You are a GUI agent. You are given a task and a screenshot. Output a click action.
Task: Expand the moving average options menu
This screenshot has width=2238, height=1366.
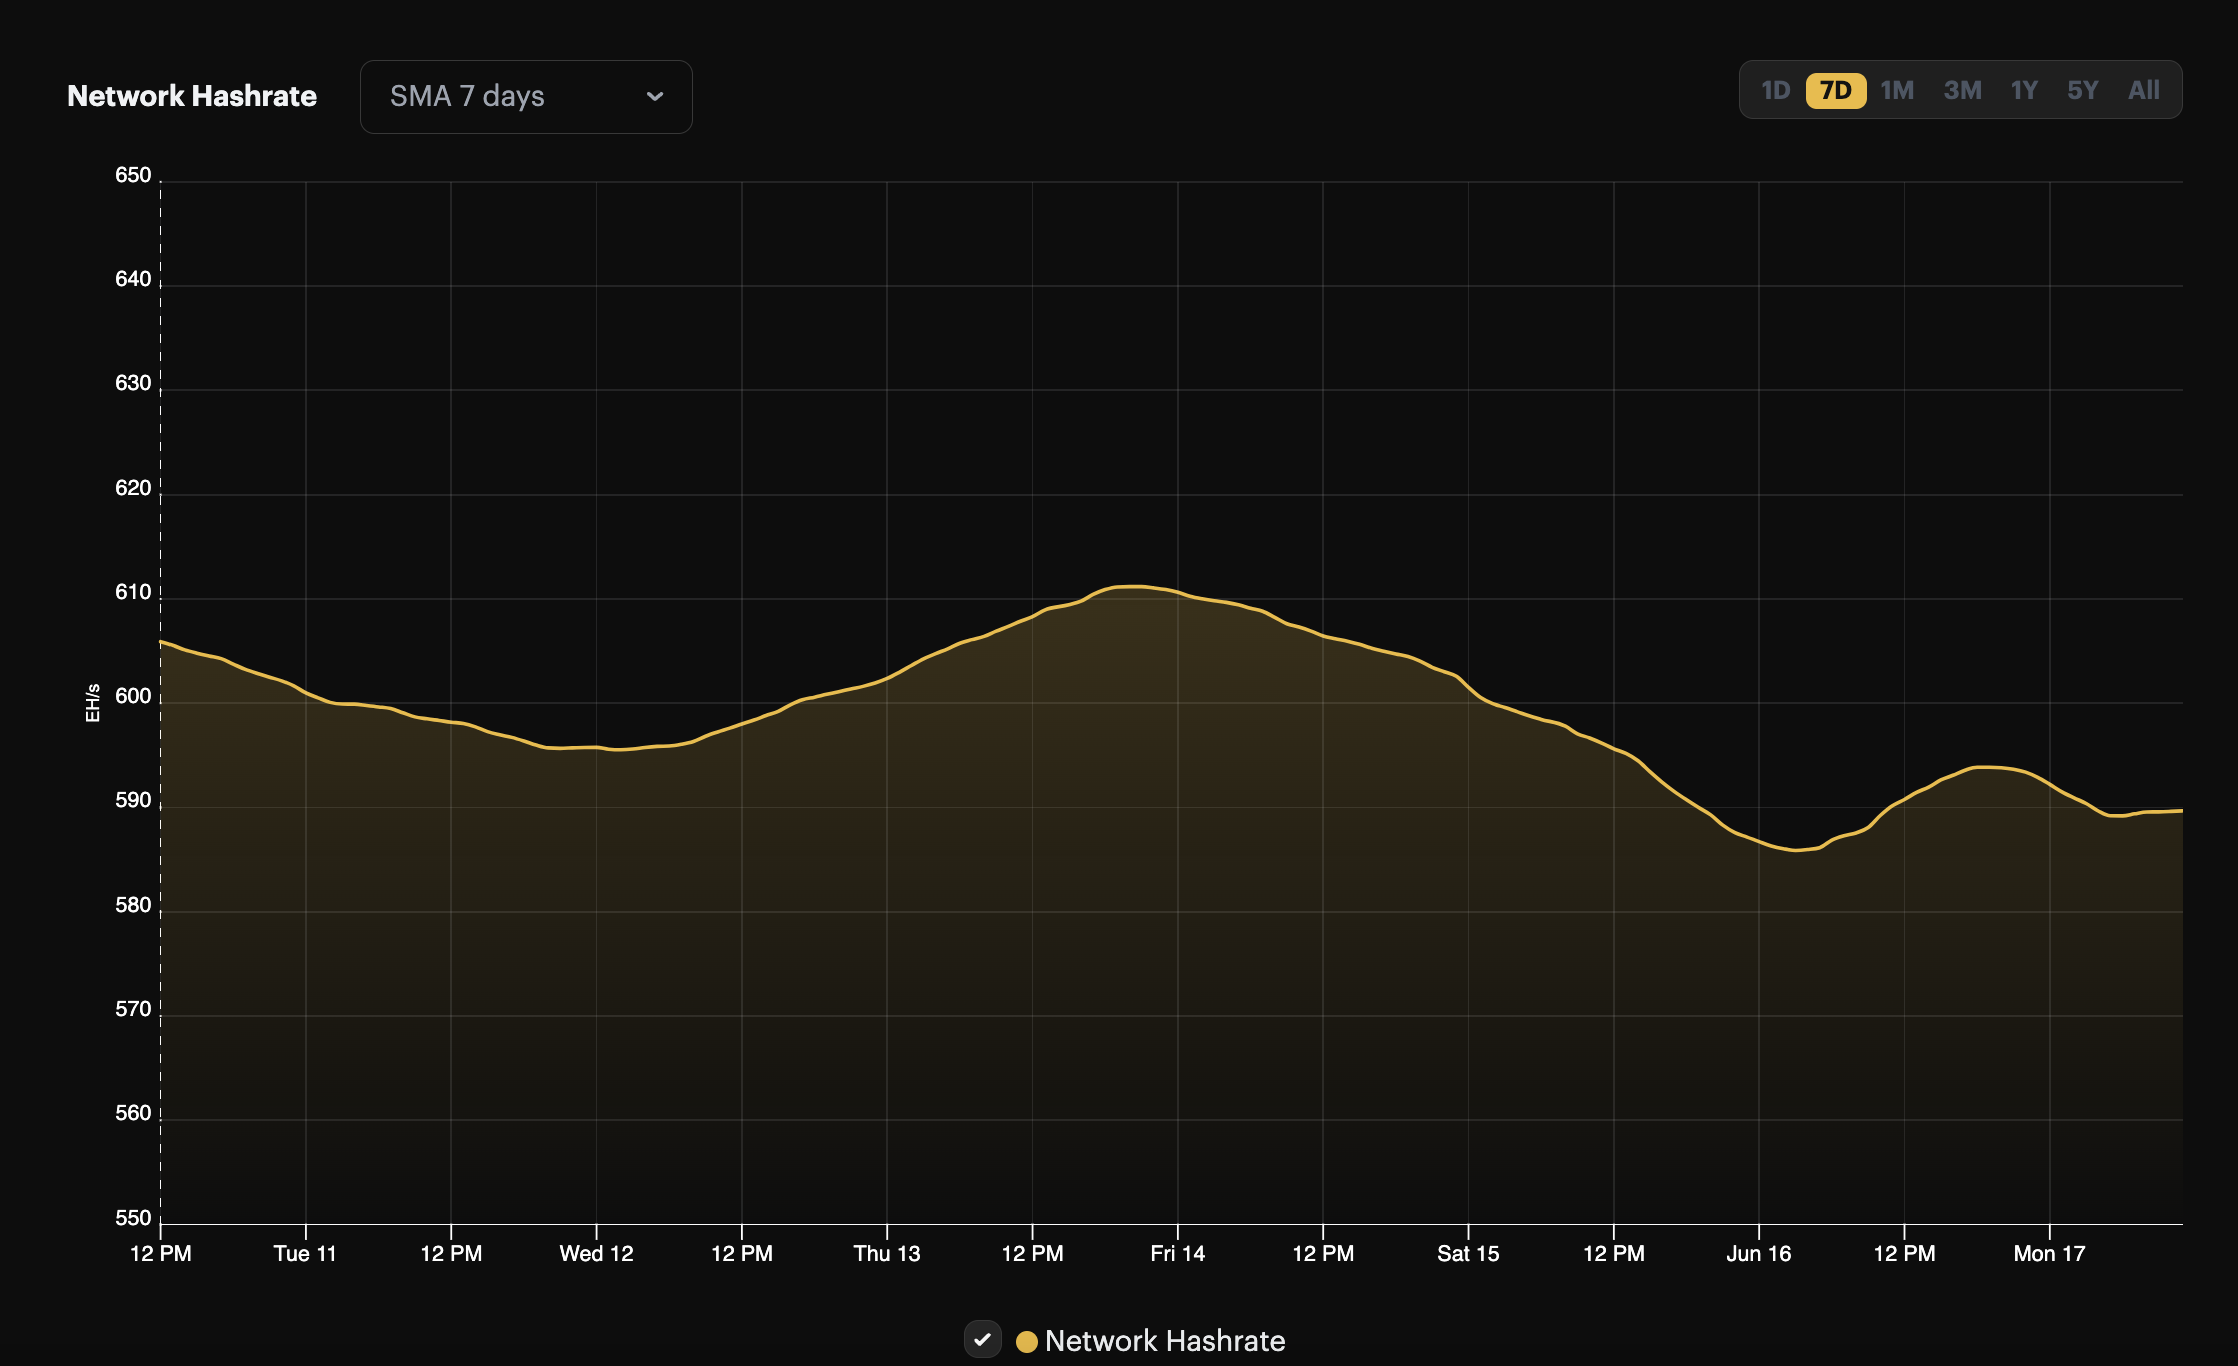click(x=525, y=96)
